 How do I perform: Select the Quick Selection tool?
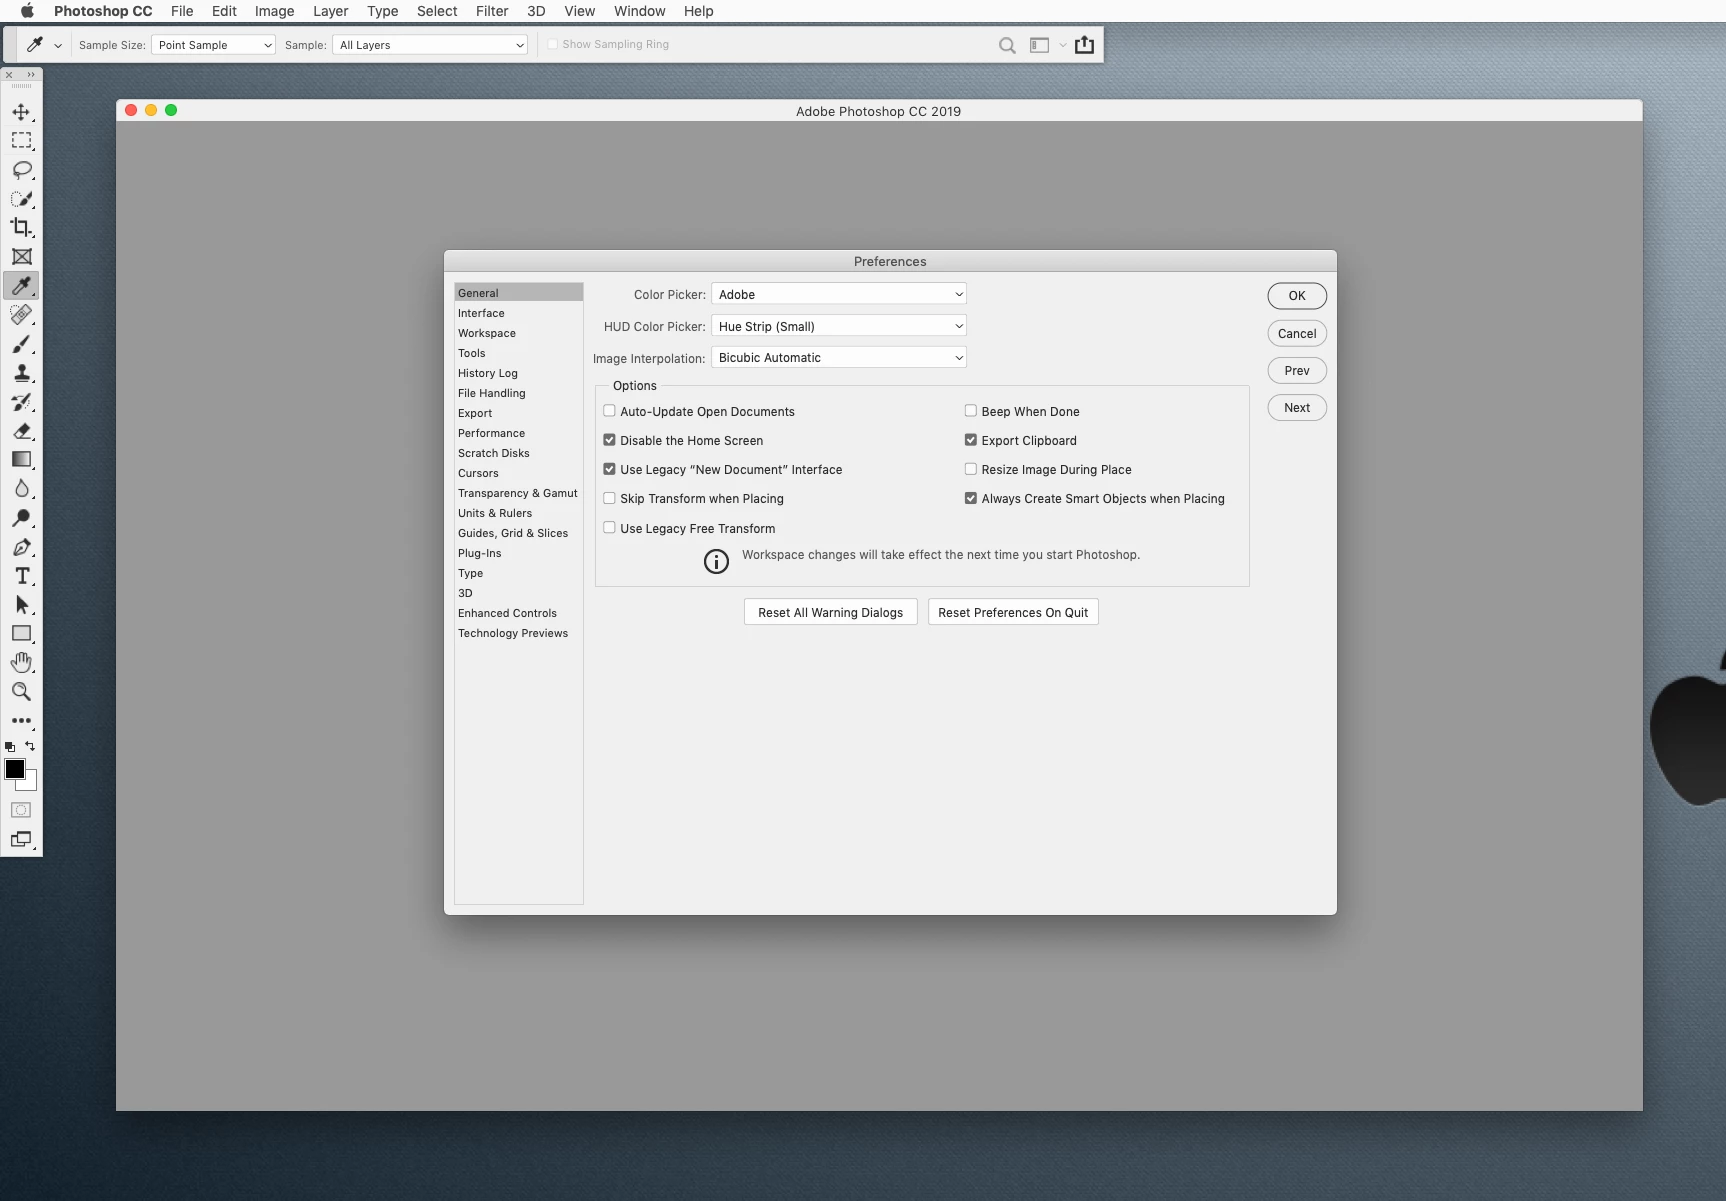coord(21,199)
